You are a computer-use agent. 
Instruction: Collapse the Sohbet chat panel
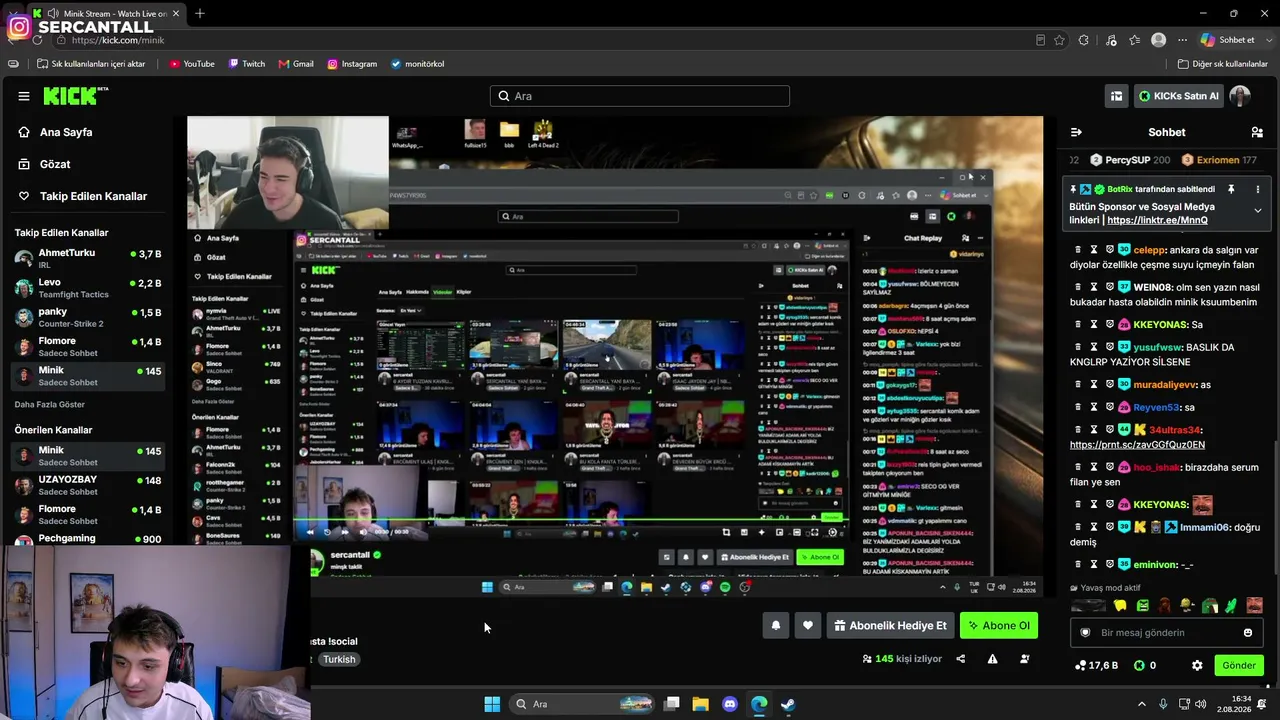click(1076, 132)
